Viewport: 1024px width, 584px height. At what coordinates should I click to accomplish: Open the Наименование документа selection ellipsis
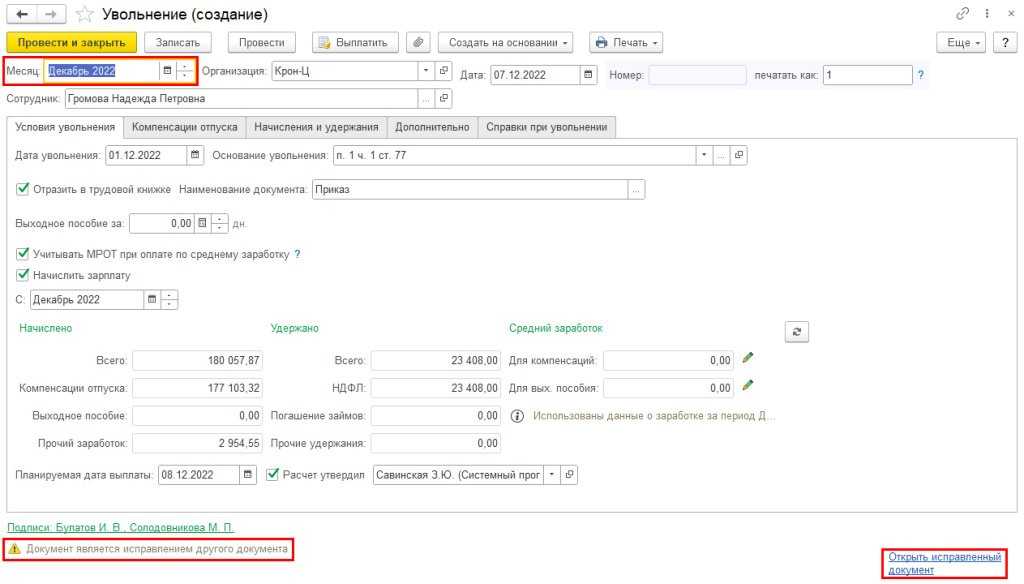coord(636,189)
